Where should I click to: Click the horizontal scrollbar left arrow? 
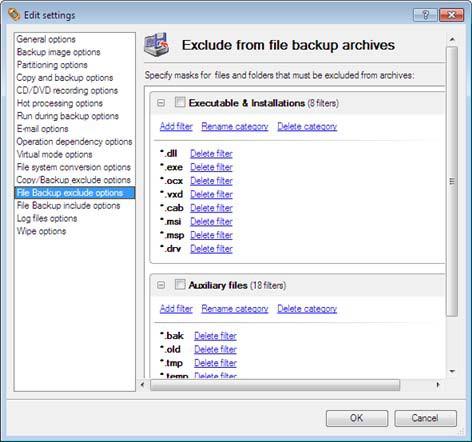143,385
